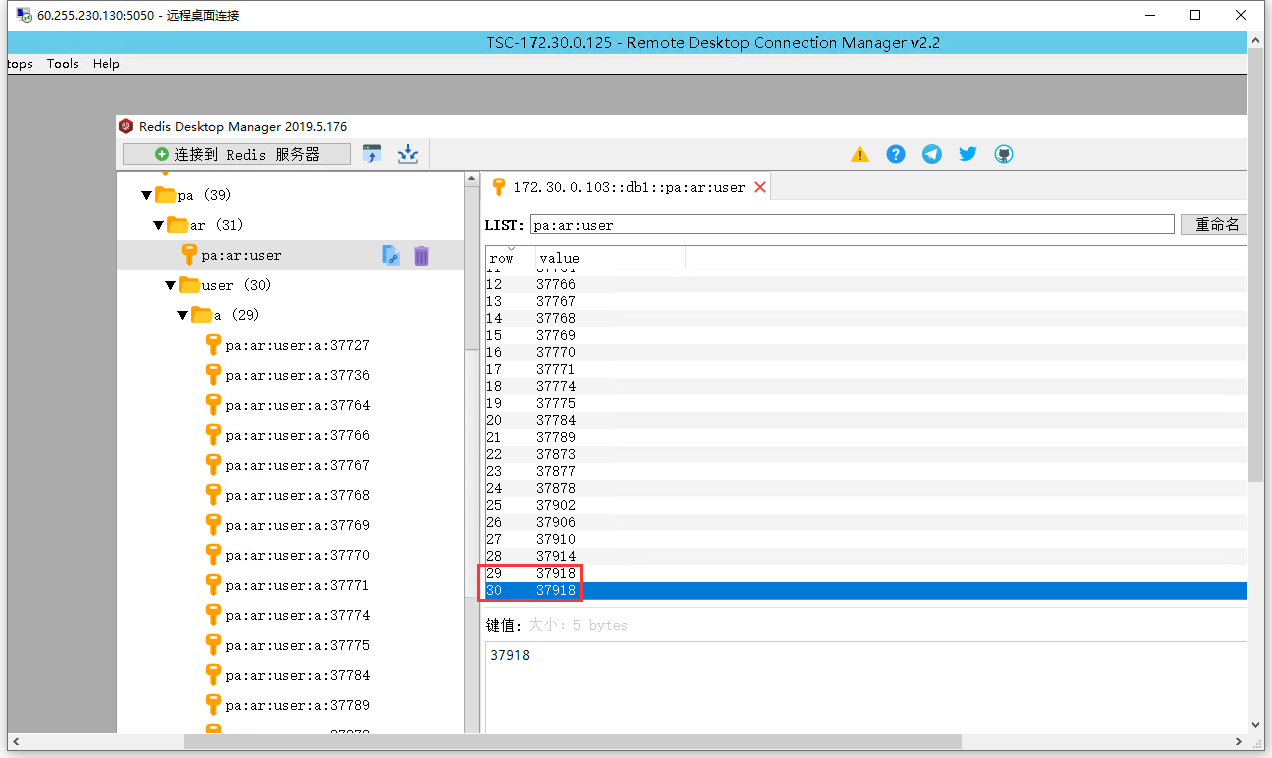Close the pa:ar:user tab
Image resolution: width=1272 pixels, height=758 pixels.
pyautogui.click(x=760, y=187)
